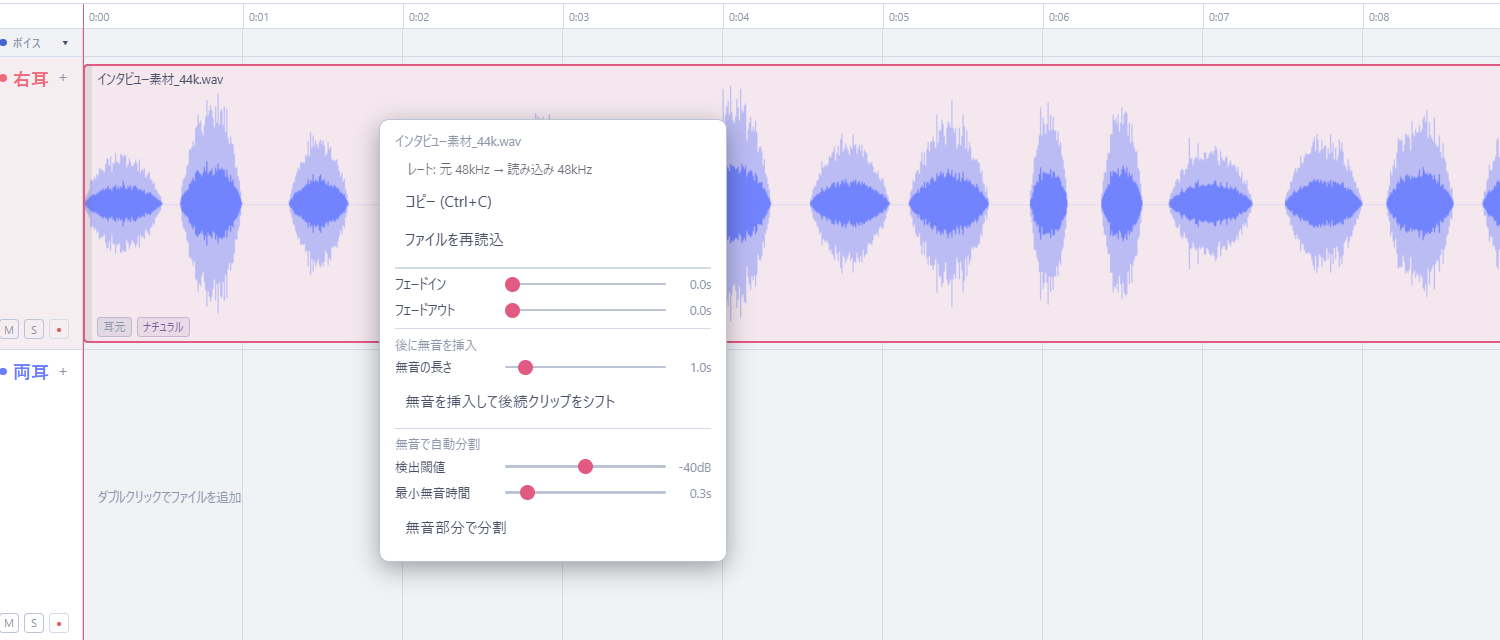Screen dimensions: 1500x640
Task: Click the レート: 元 48kHz → 読み込み 48kHz line
Action: (499, 170)
